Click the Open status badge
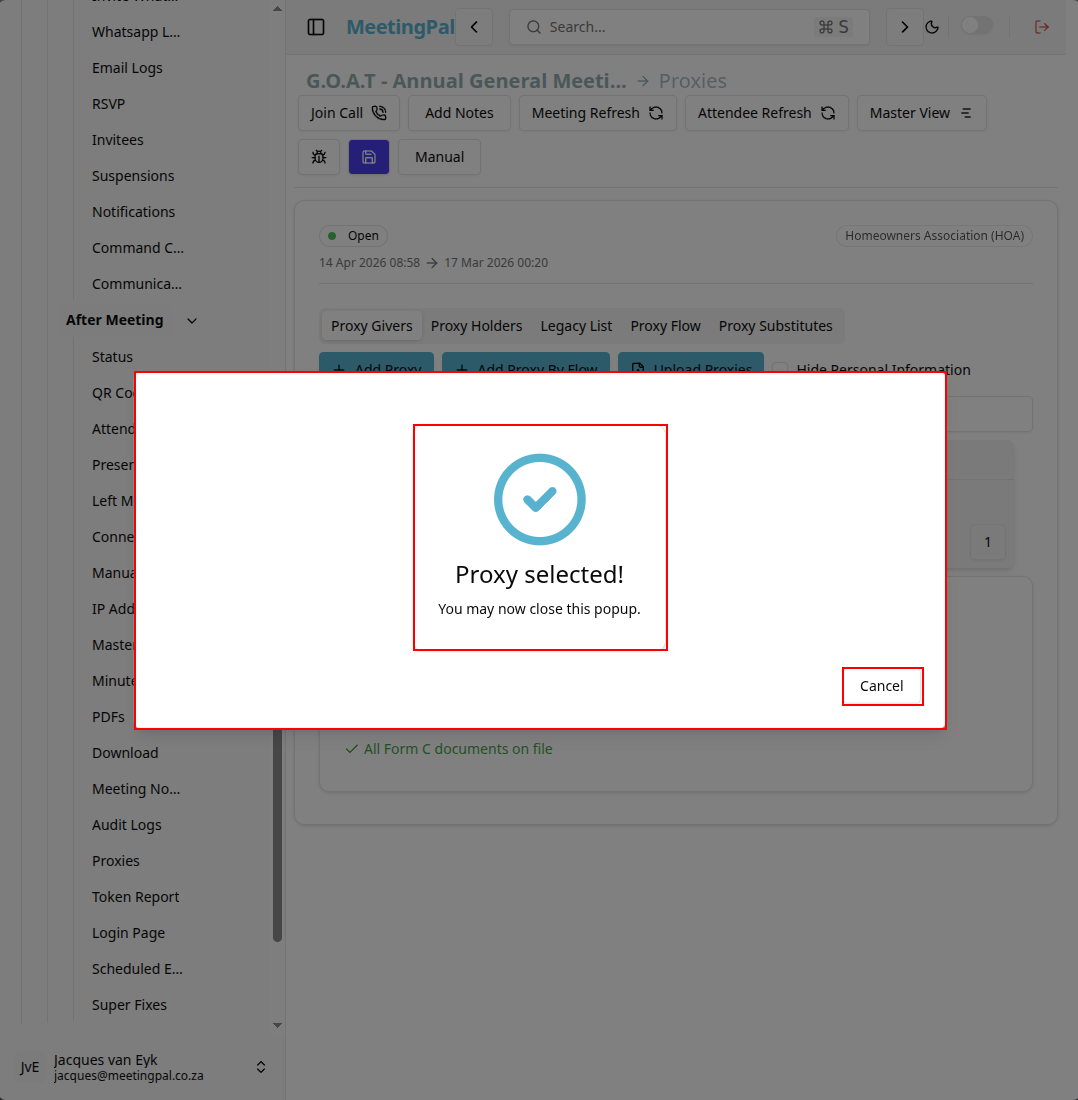The height and width of the screenshot is (1100, 1078). click(x=353, y=236)
